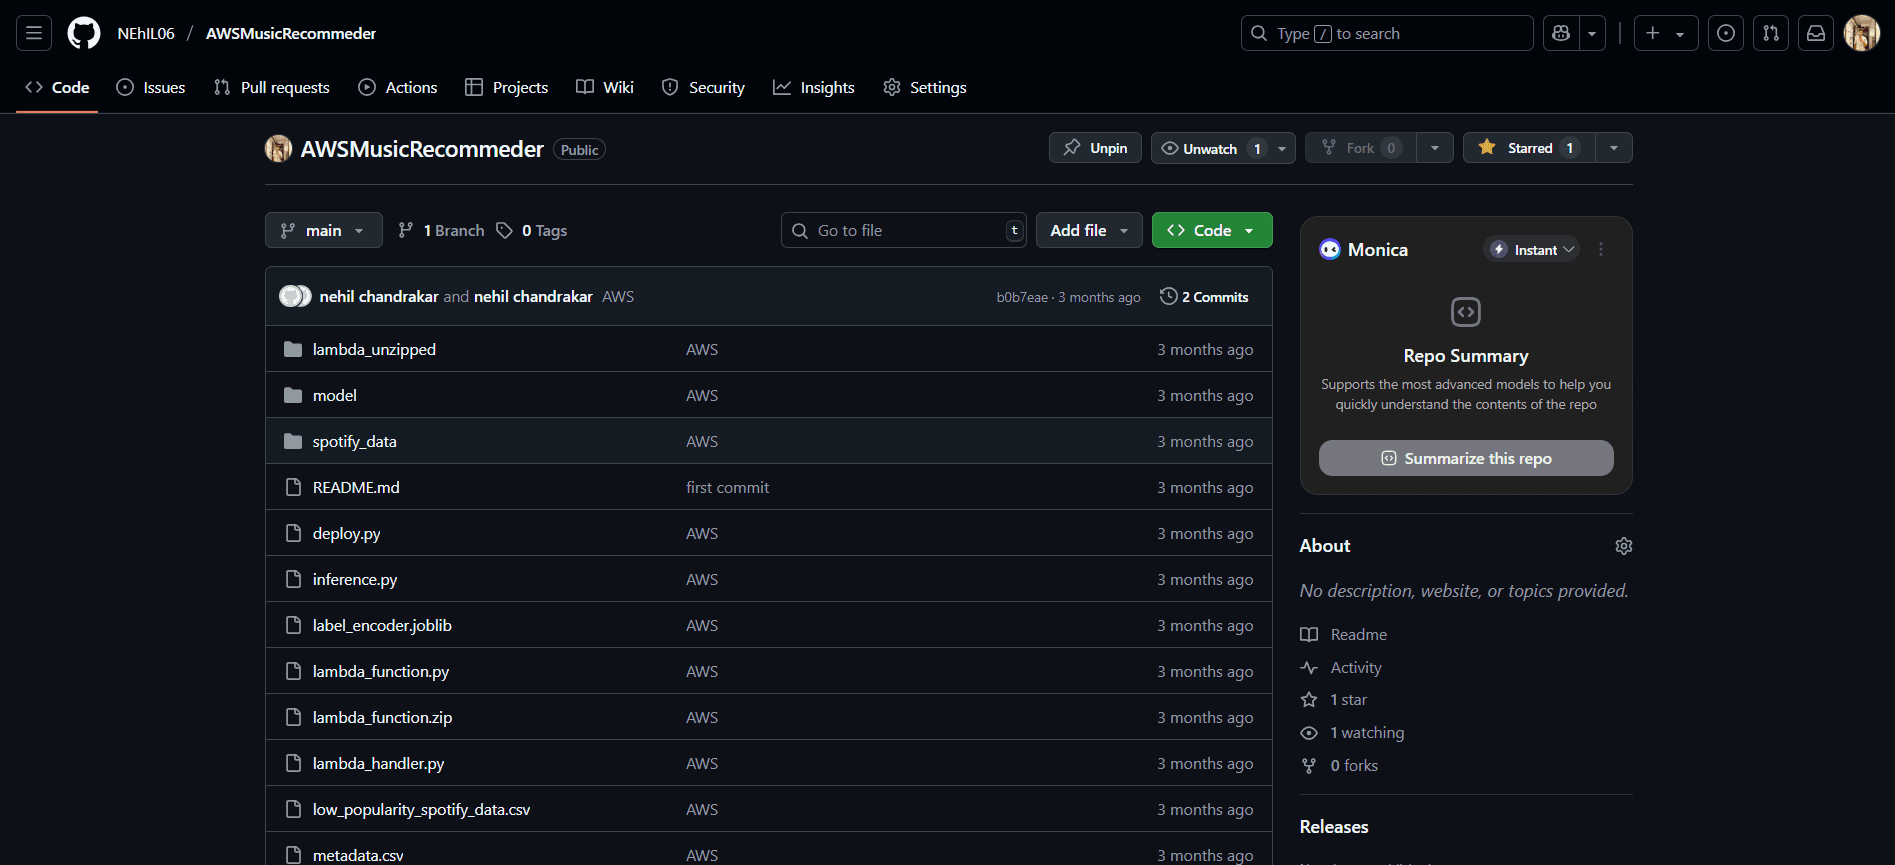Click the AWSMusicRecommeder breadcrumb link
This screenshot has width=1895, height=865.
pyautogui.click(x=291, y=33)
